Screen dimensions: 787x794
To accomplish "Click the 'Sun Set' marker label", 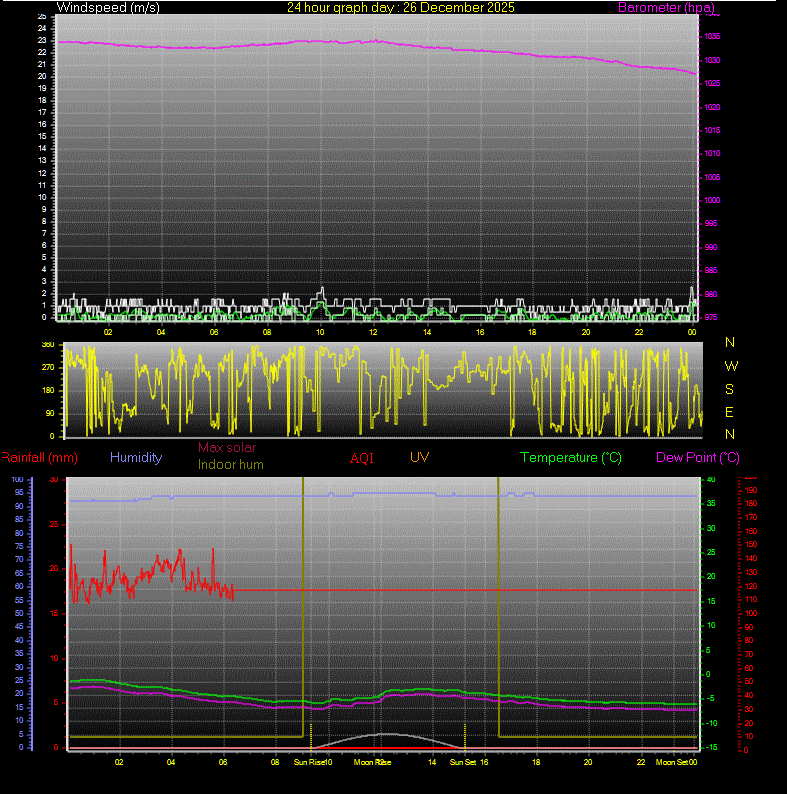I will click(463, 762).
